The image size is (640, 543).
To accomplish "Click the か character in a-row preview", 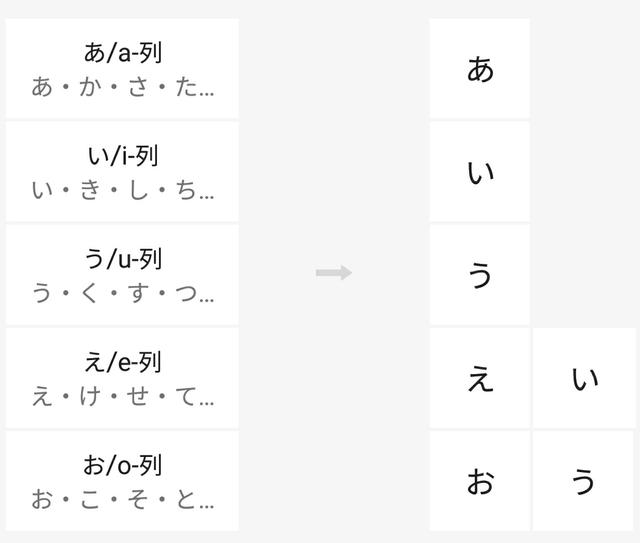I will click(x=90, y=86).
